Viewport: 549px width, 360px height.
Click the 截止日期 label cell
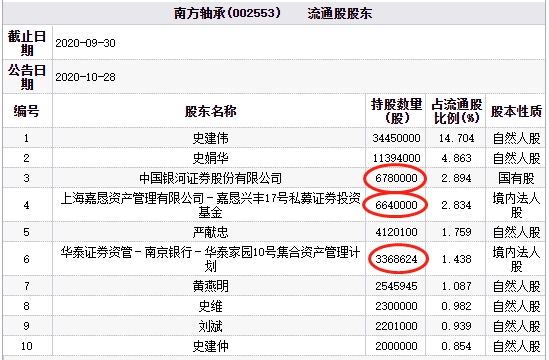click(27, 43)
